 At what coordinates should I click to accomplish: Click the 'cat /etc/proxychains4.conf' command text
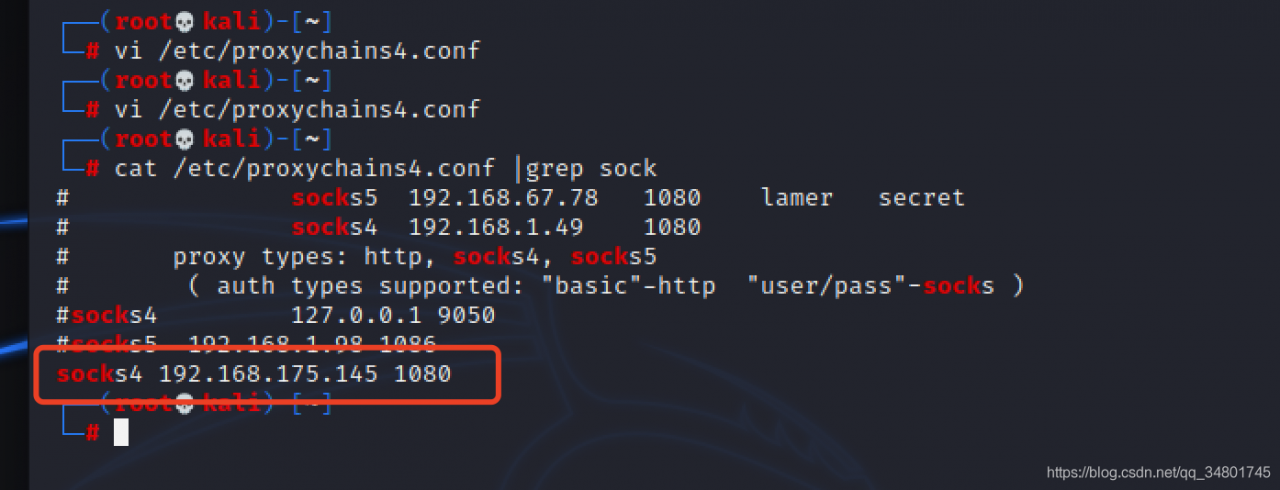304,168
